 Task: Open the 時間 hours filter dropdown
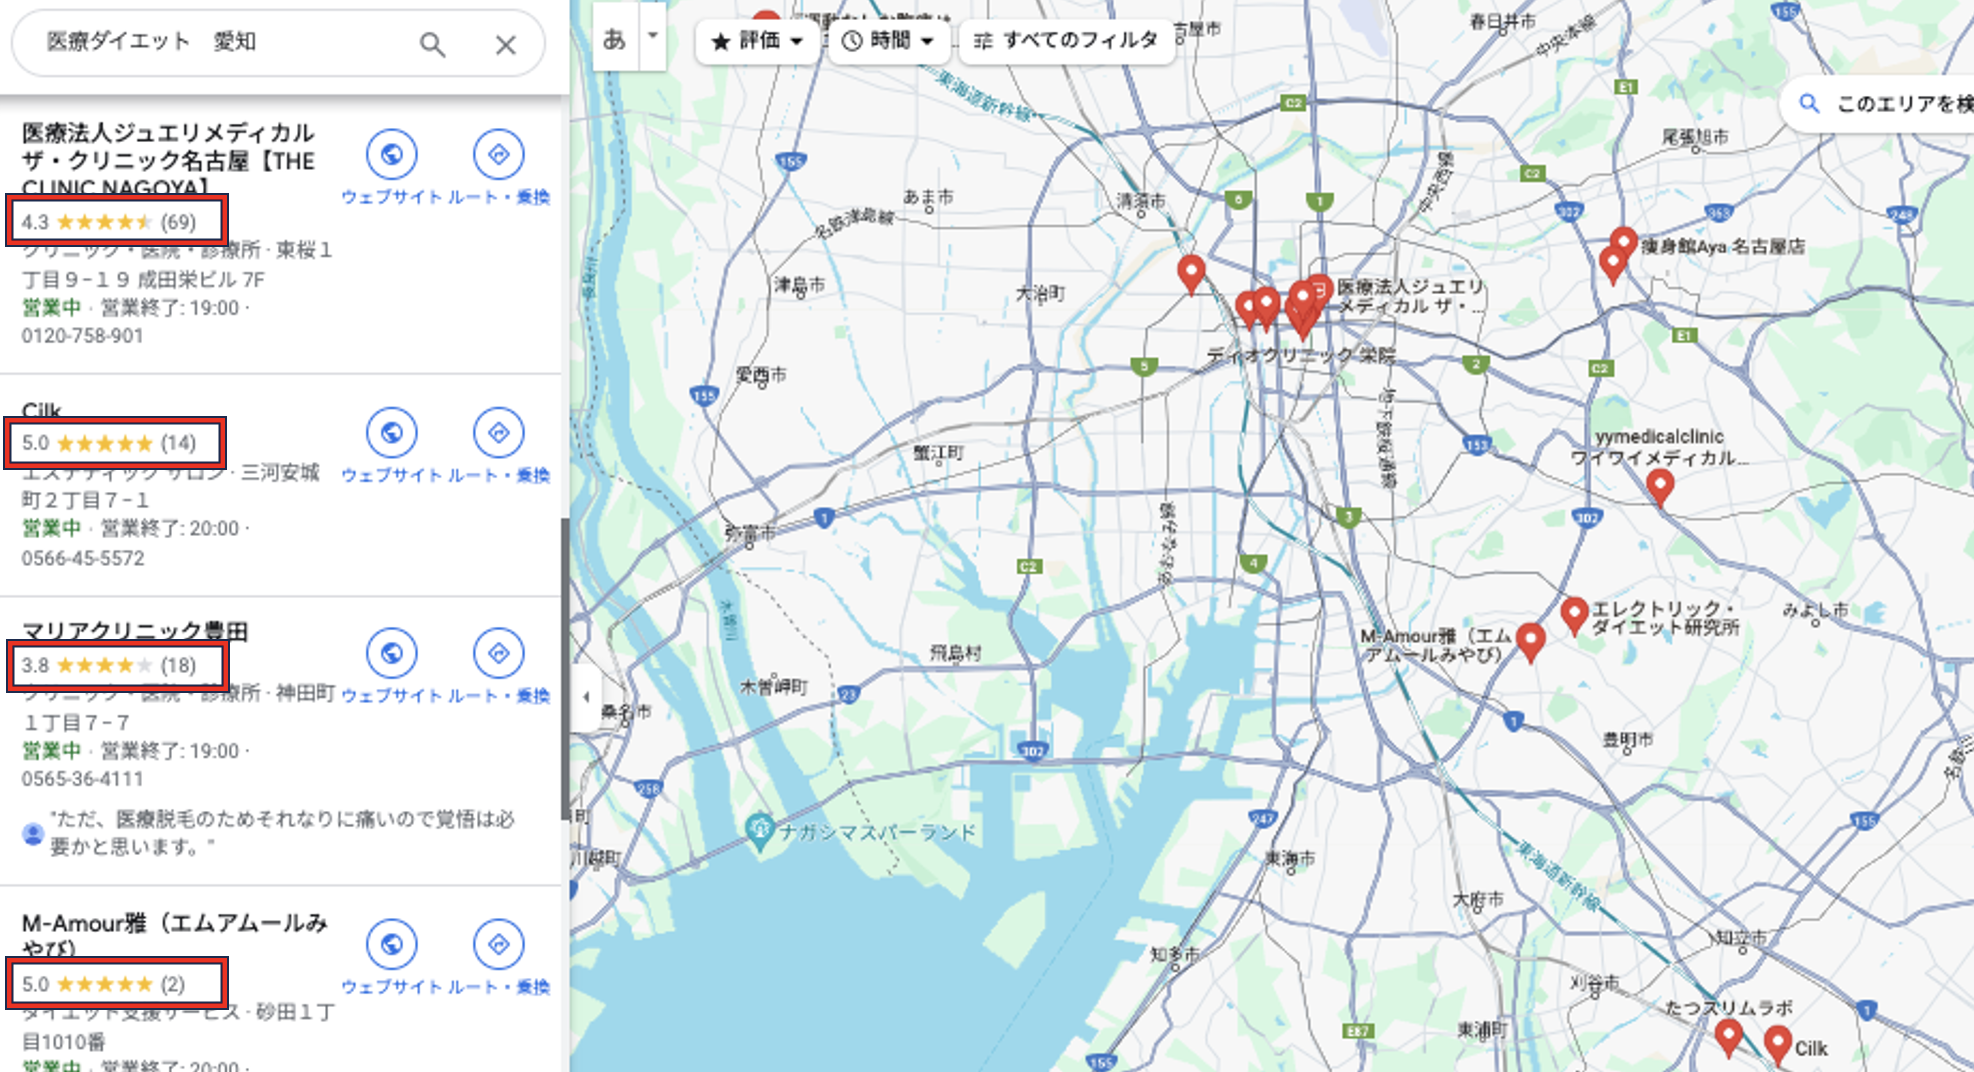click(887, 41)
